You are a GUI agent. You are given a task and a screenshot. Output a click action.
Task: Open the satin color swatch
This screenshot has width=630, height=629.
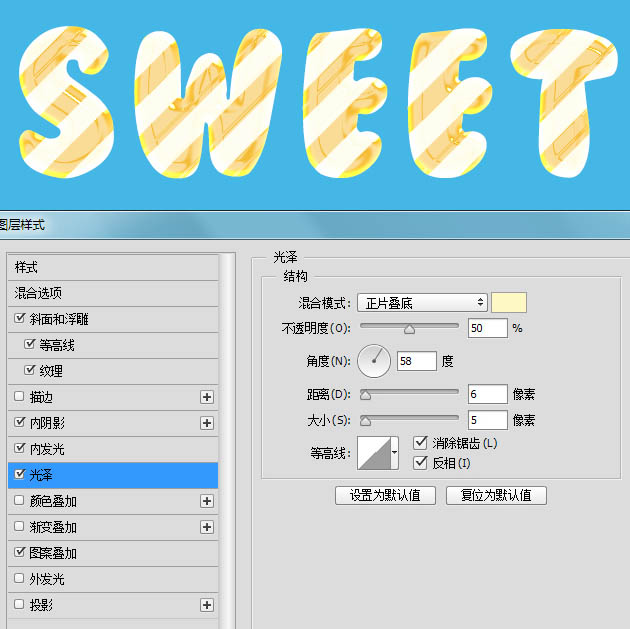pos(509,302)
